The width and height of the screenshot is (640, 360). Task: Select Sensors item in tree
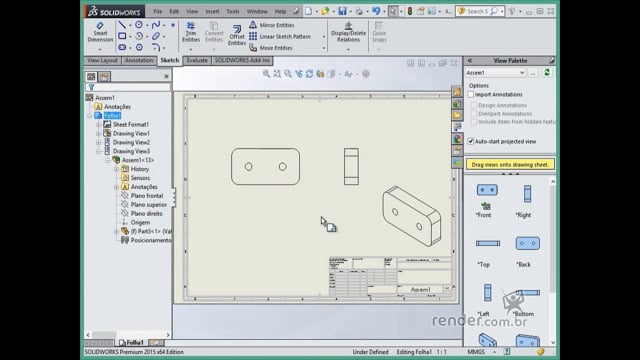click(140, 178)
